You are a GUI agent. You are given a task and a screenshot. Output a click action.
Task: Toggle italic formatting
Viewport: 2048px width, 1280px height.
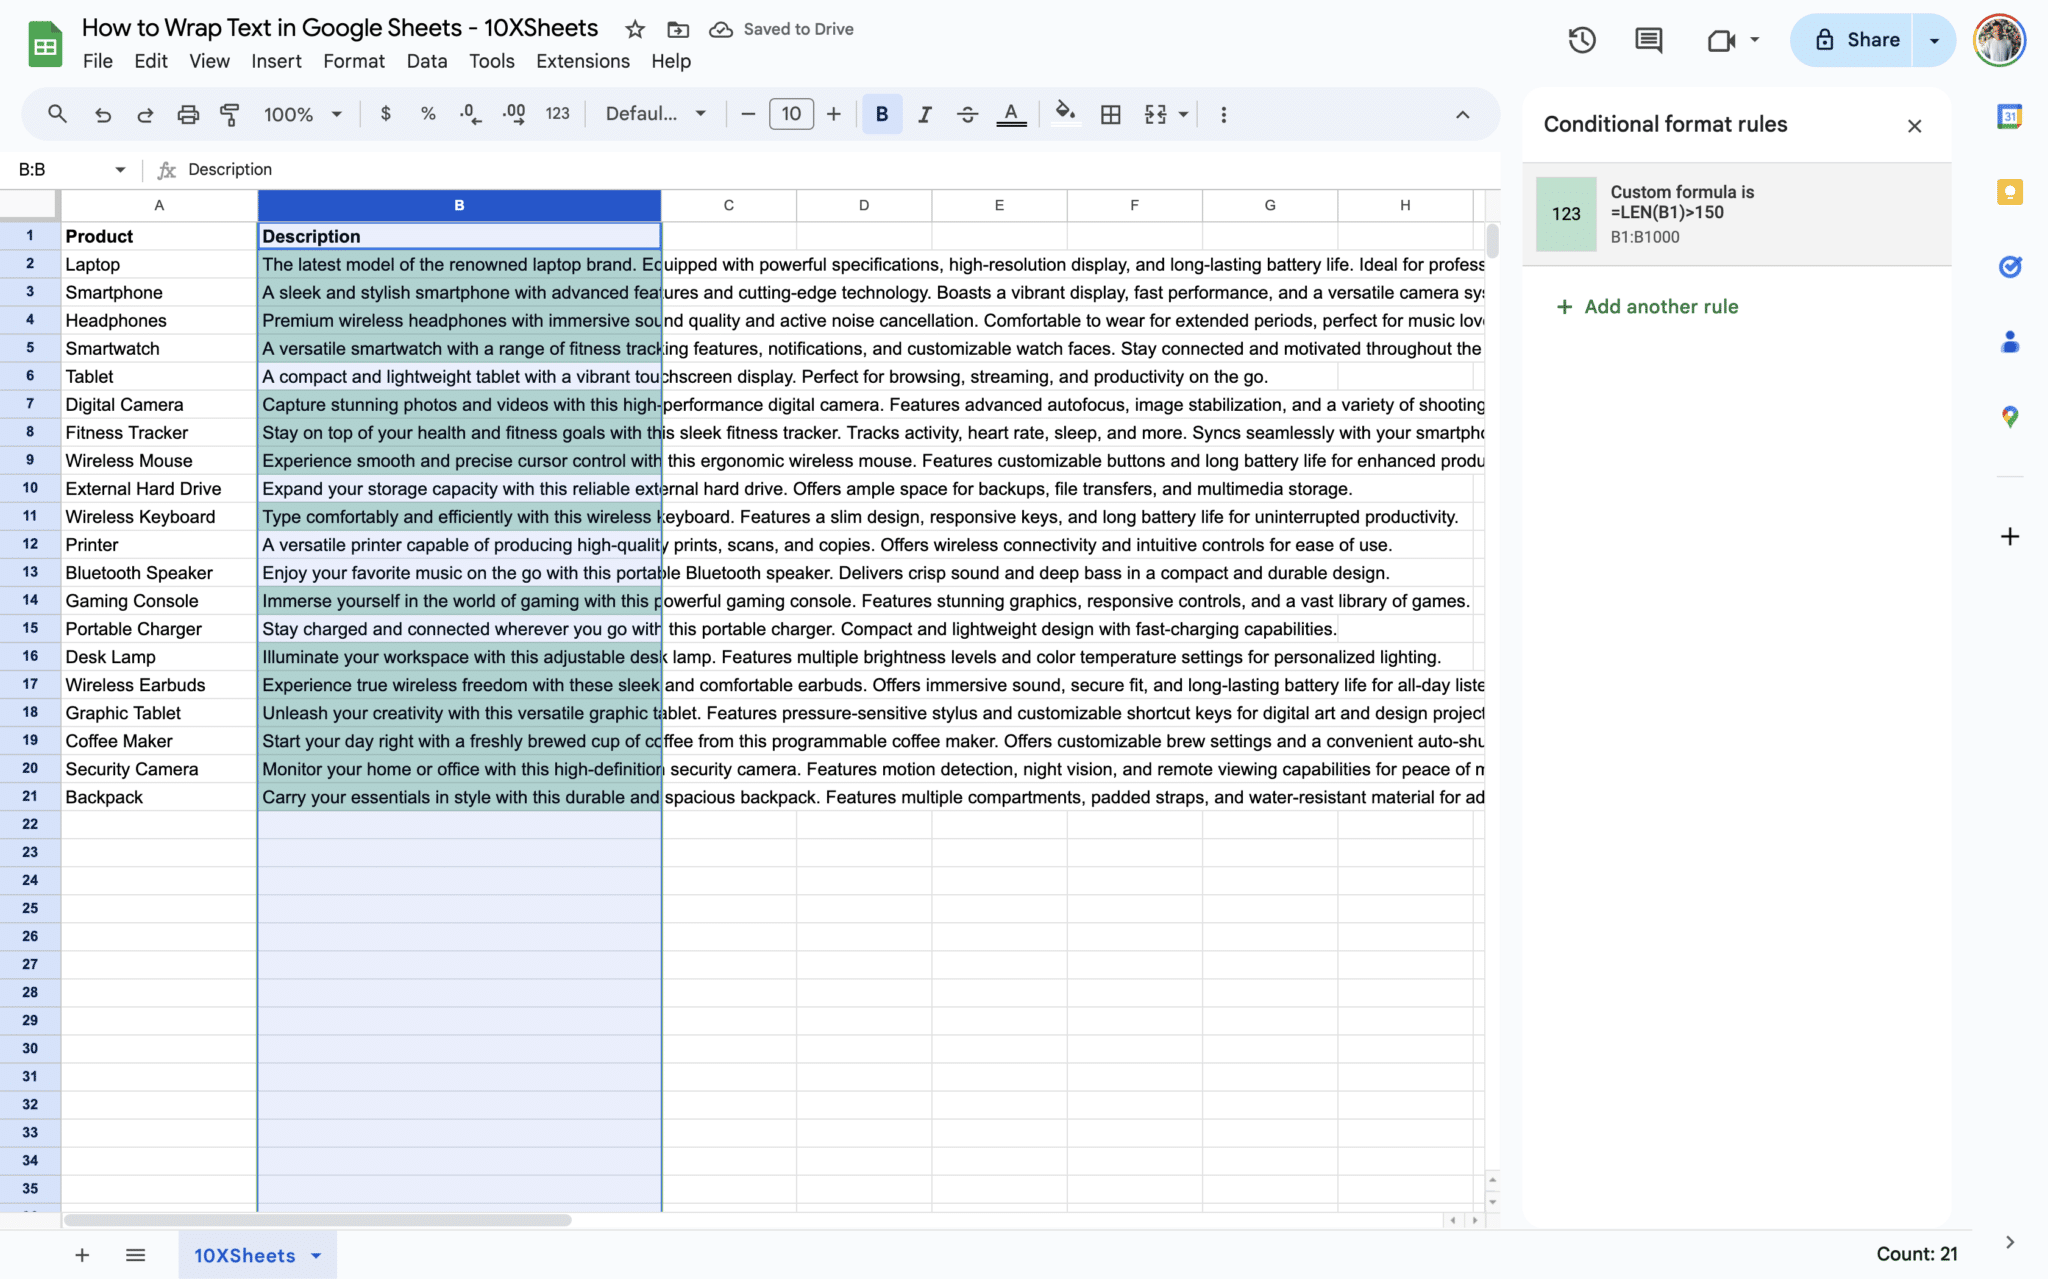[925, 114]
